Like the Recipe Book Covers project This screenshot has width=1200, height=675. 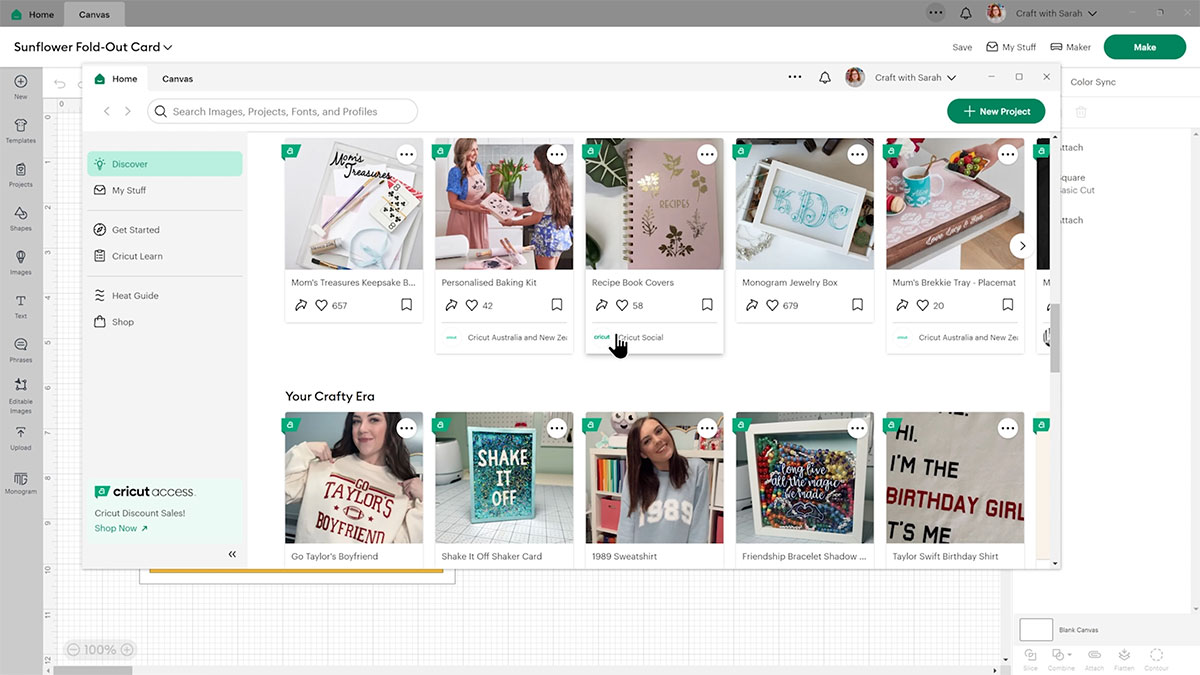622,305
